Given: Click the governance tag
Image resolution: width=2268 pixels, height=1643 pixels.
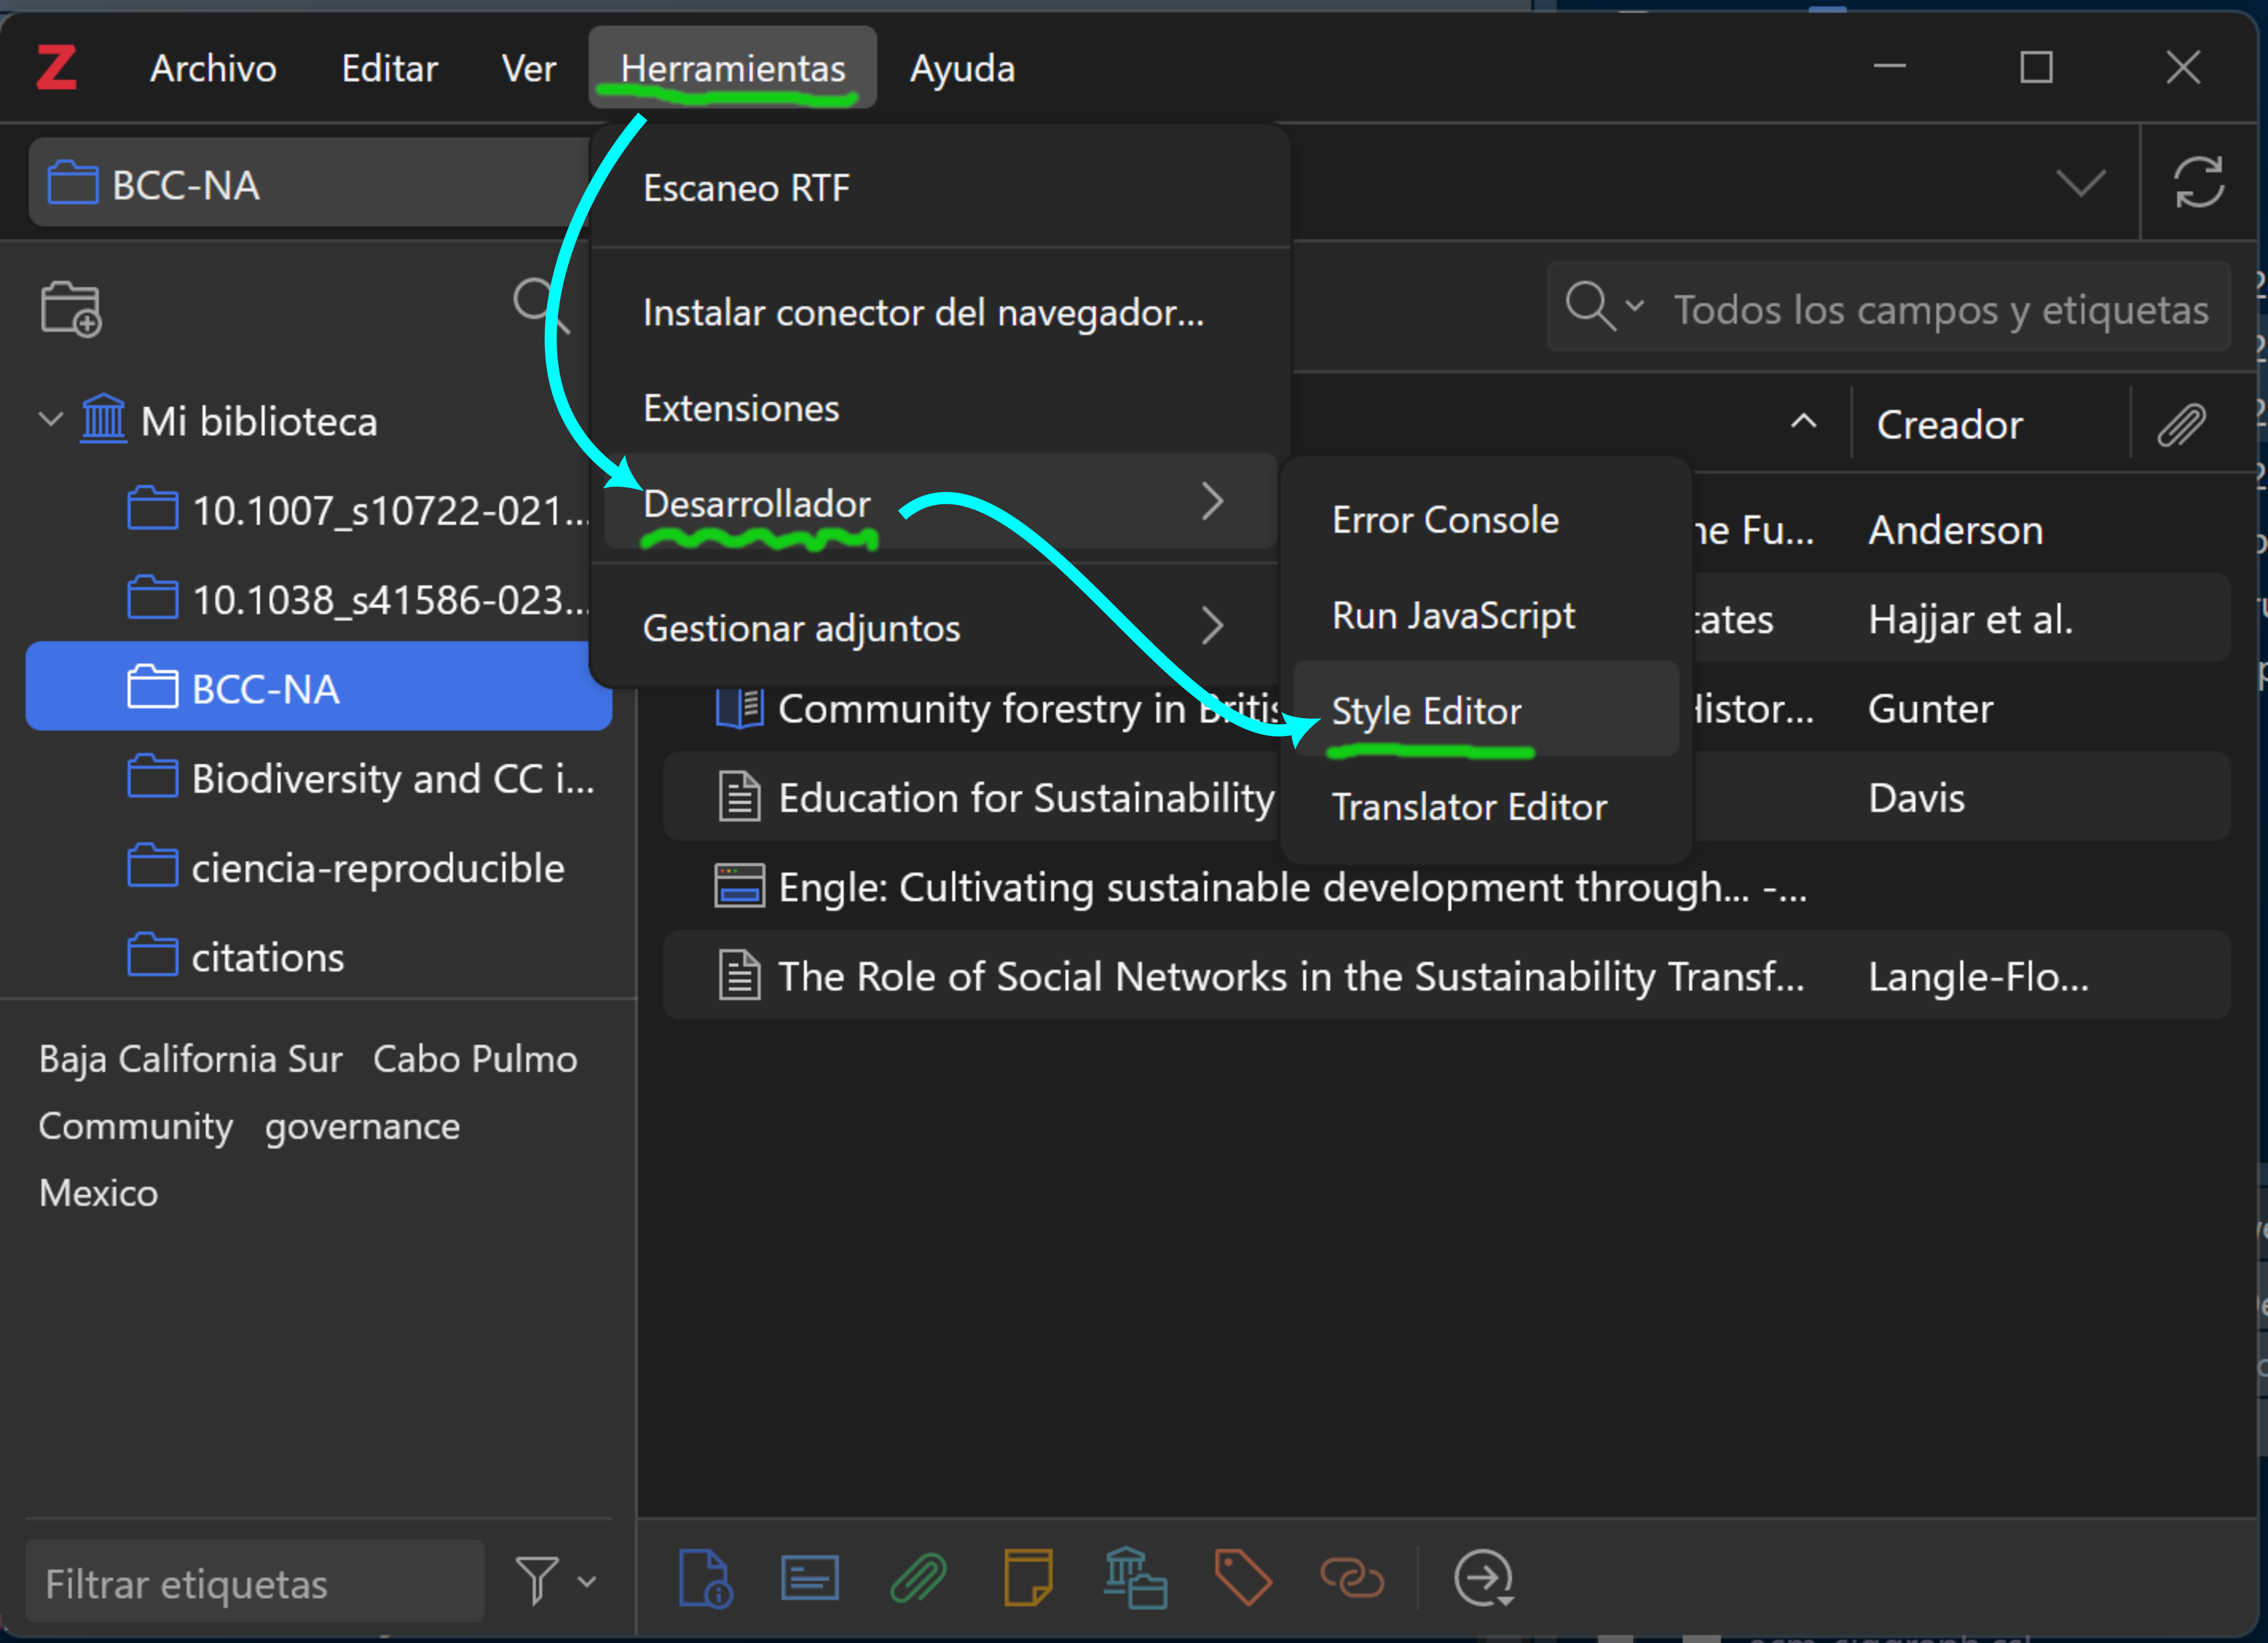Looking at the screenshot, I should (362, 1126).
